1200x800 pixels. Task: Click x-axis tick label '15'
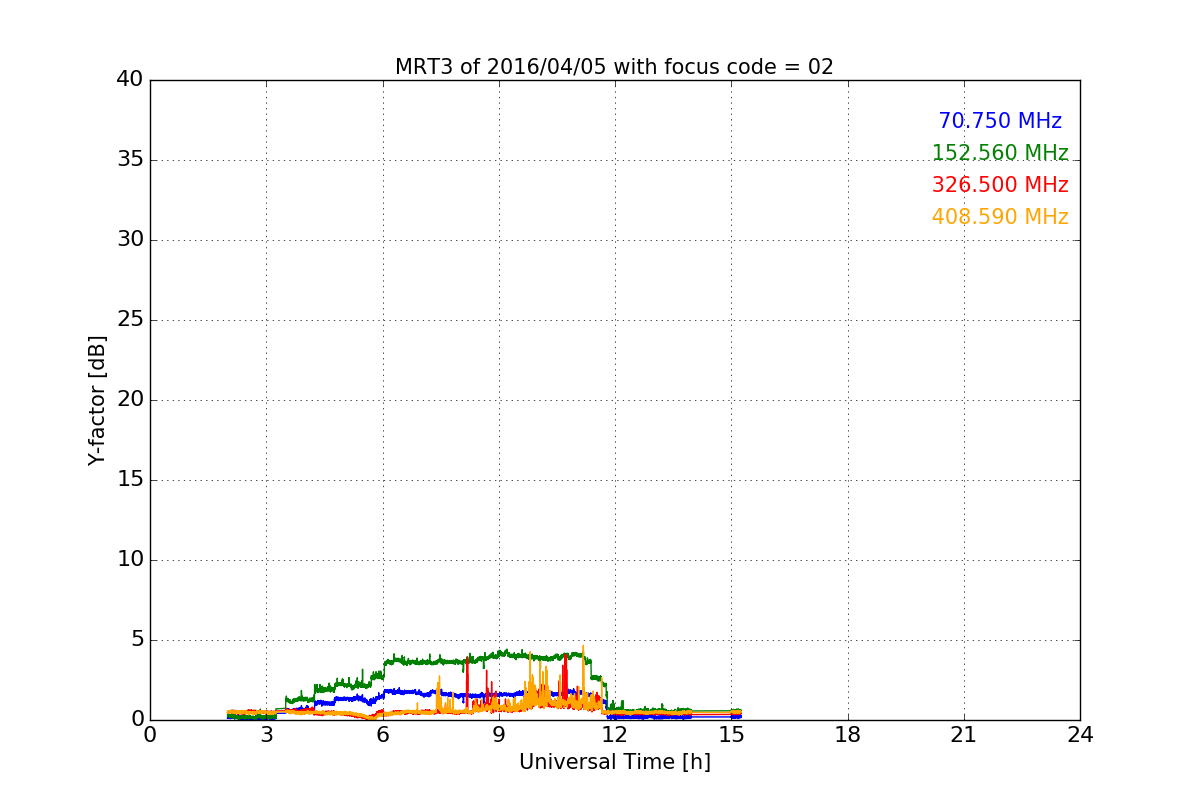point(732,735)
